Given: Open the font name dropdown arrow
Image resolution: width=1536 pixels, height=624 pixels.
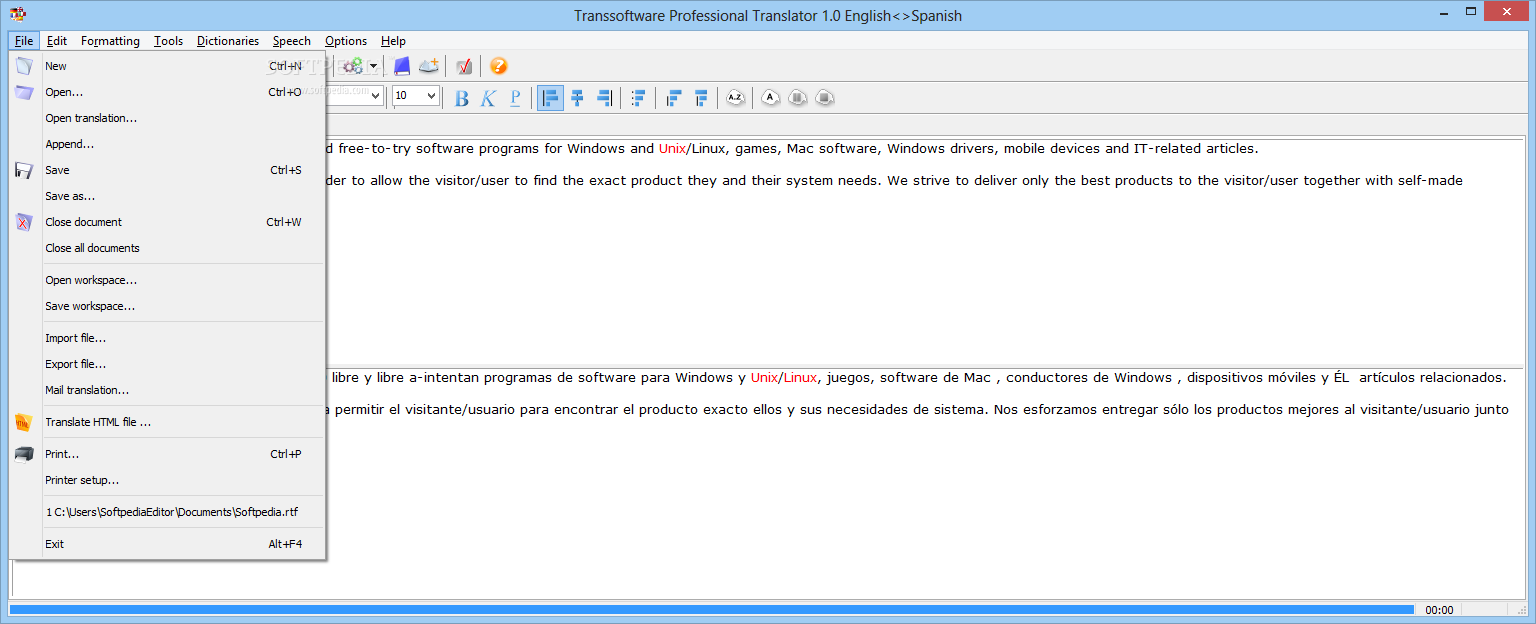Looking at the screenshot, I should pos(376,96).
